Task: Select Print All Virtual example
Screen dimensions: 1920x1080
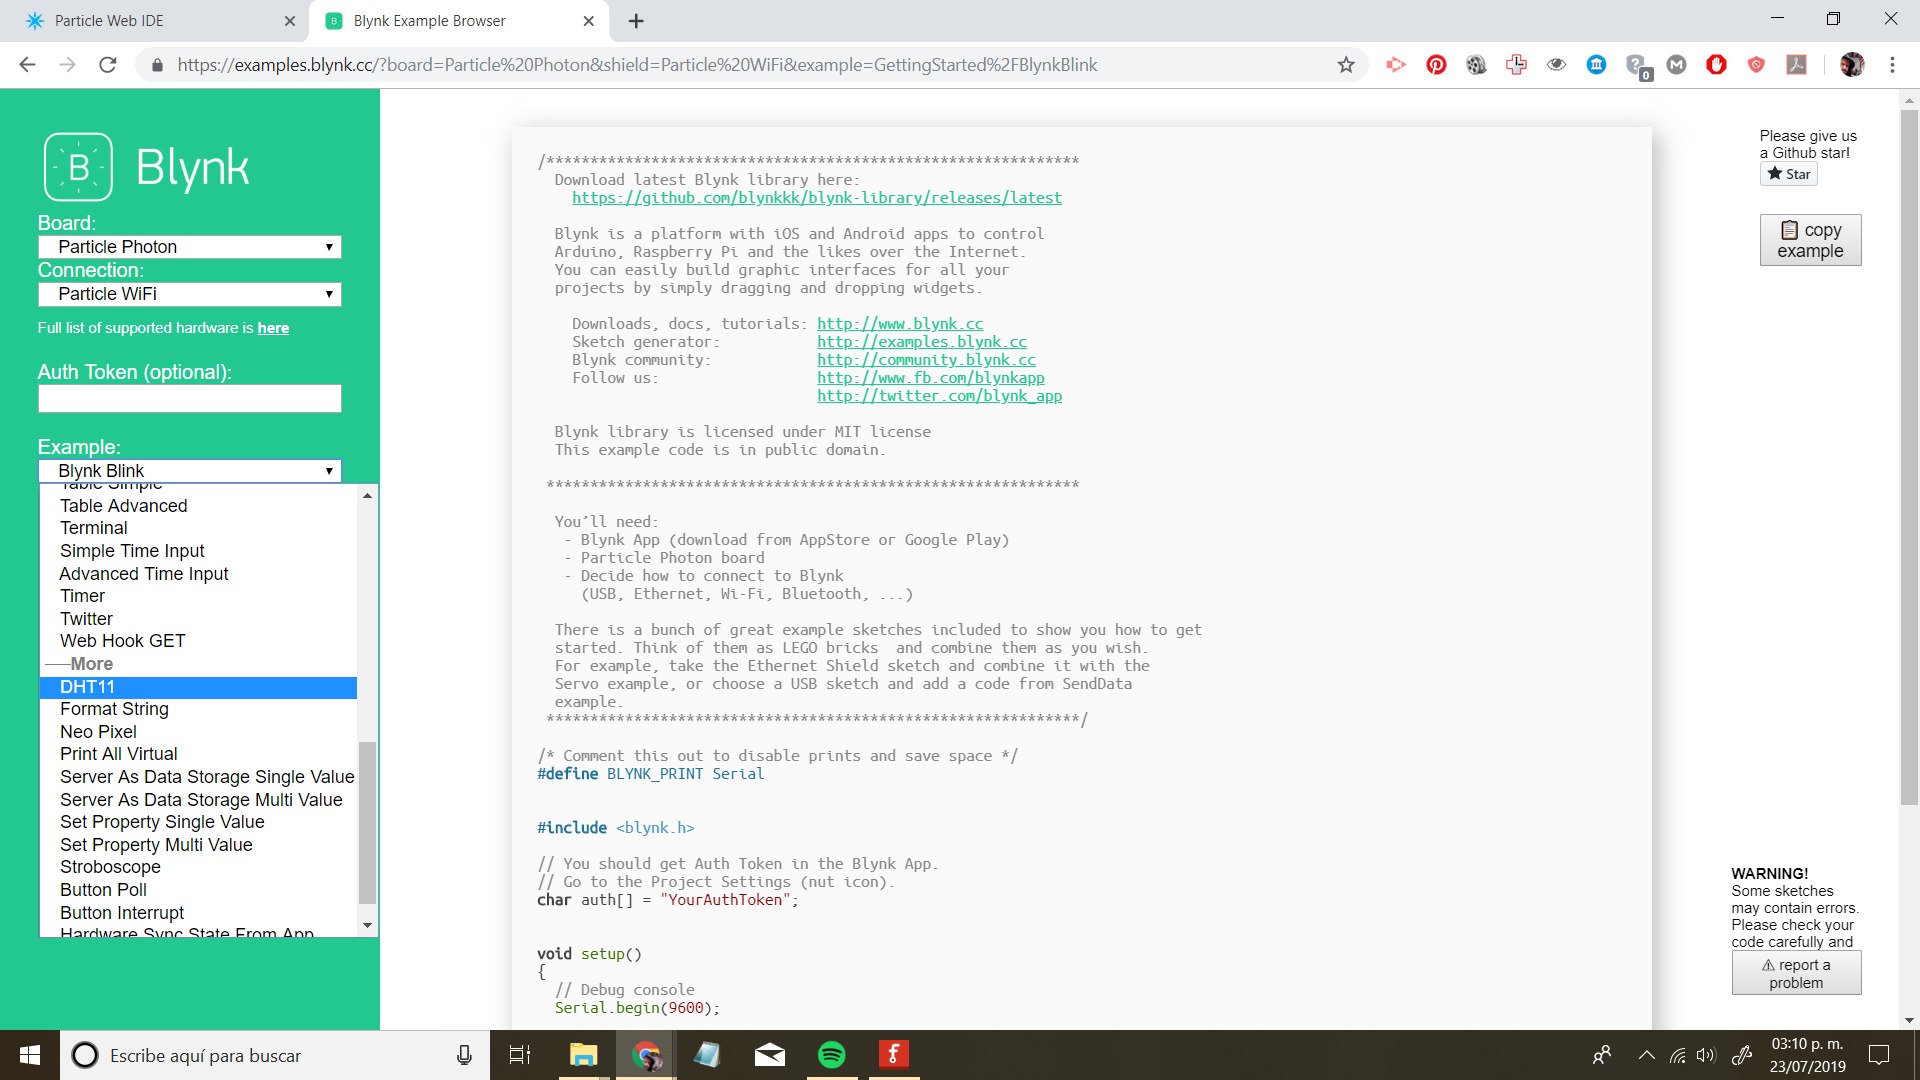Action: [198, 754]
